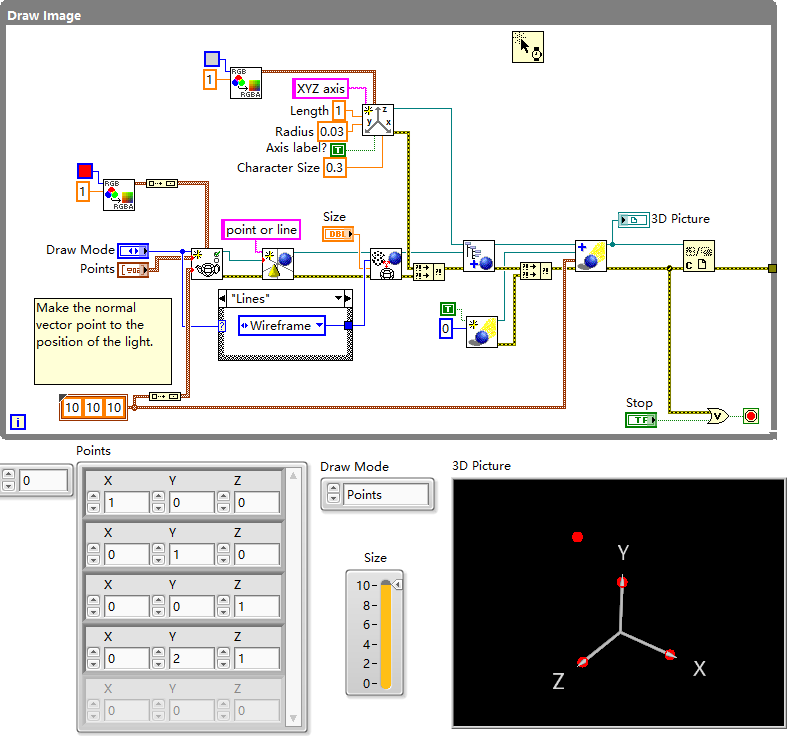This screenshot has width=798, height=736.
Task: Click the Character Size constant 0.3
Action: 335,167
